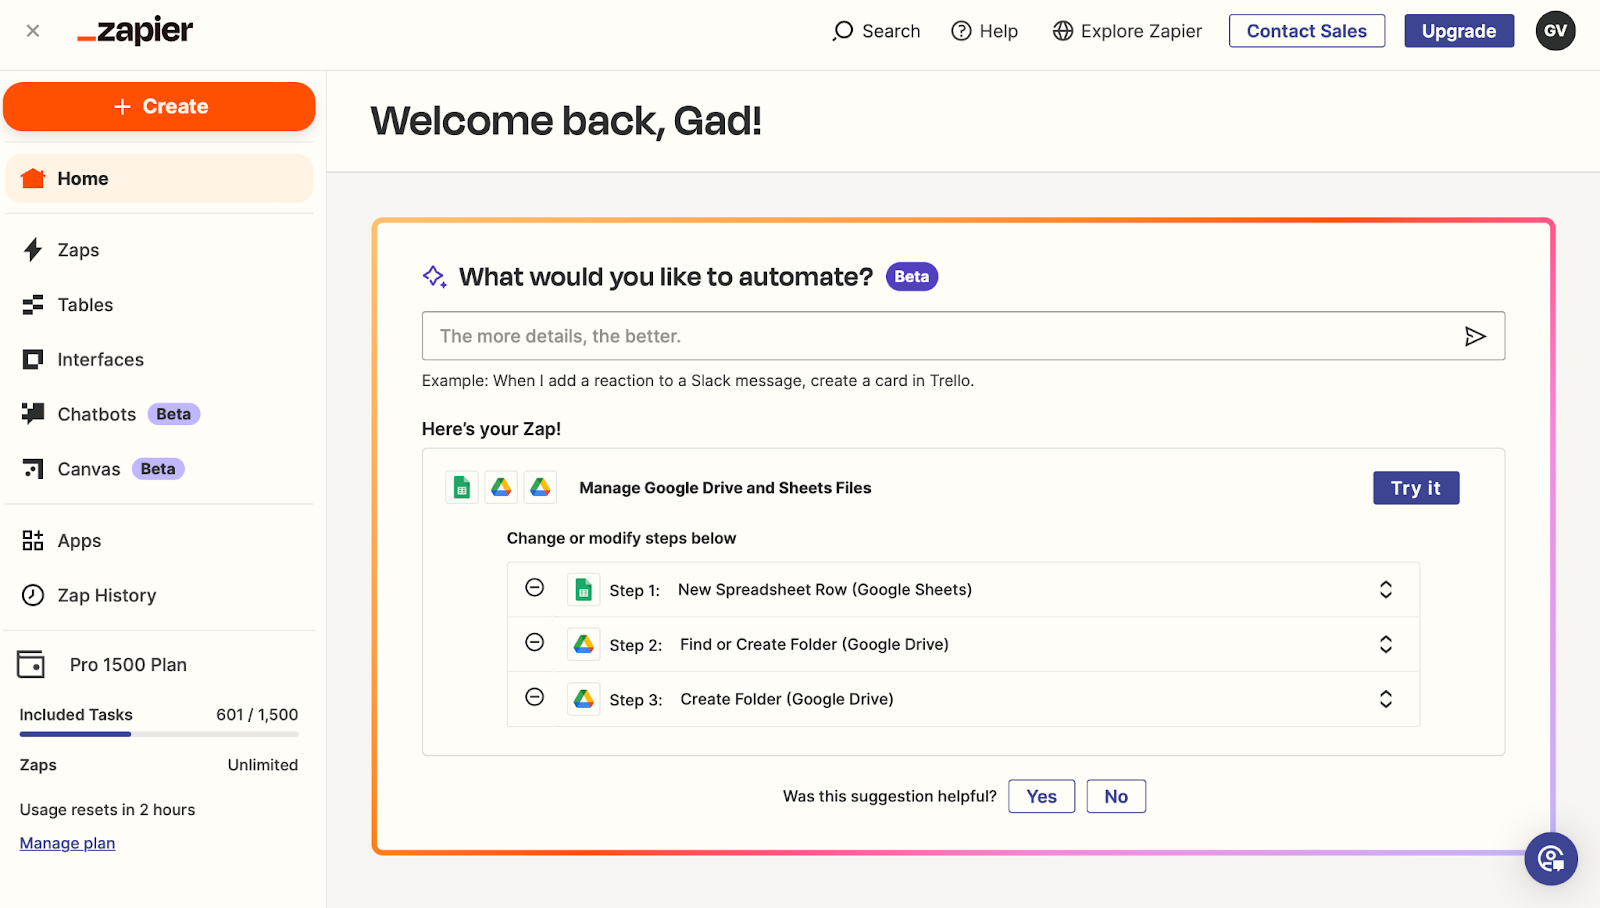Image resolution: width=1600 pixels, height=908 pixels.
Task: Open the Manage plan link
Action: pyautogui.click(x=67, y=843)
